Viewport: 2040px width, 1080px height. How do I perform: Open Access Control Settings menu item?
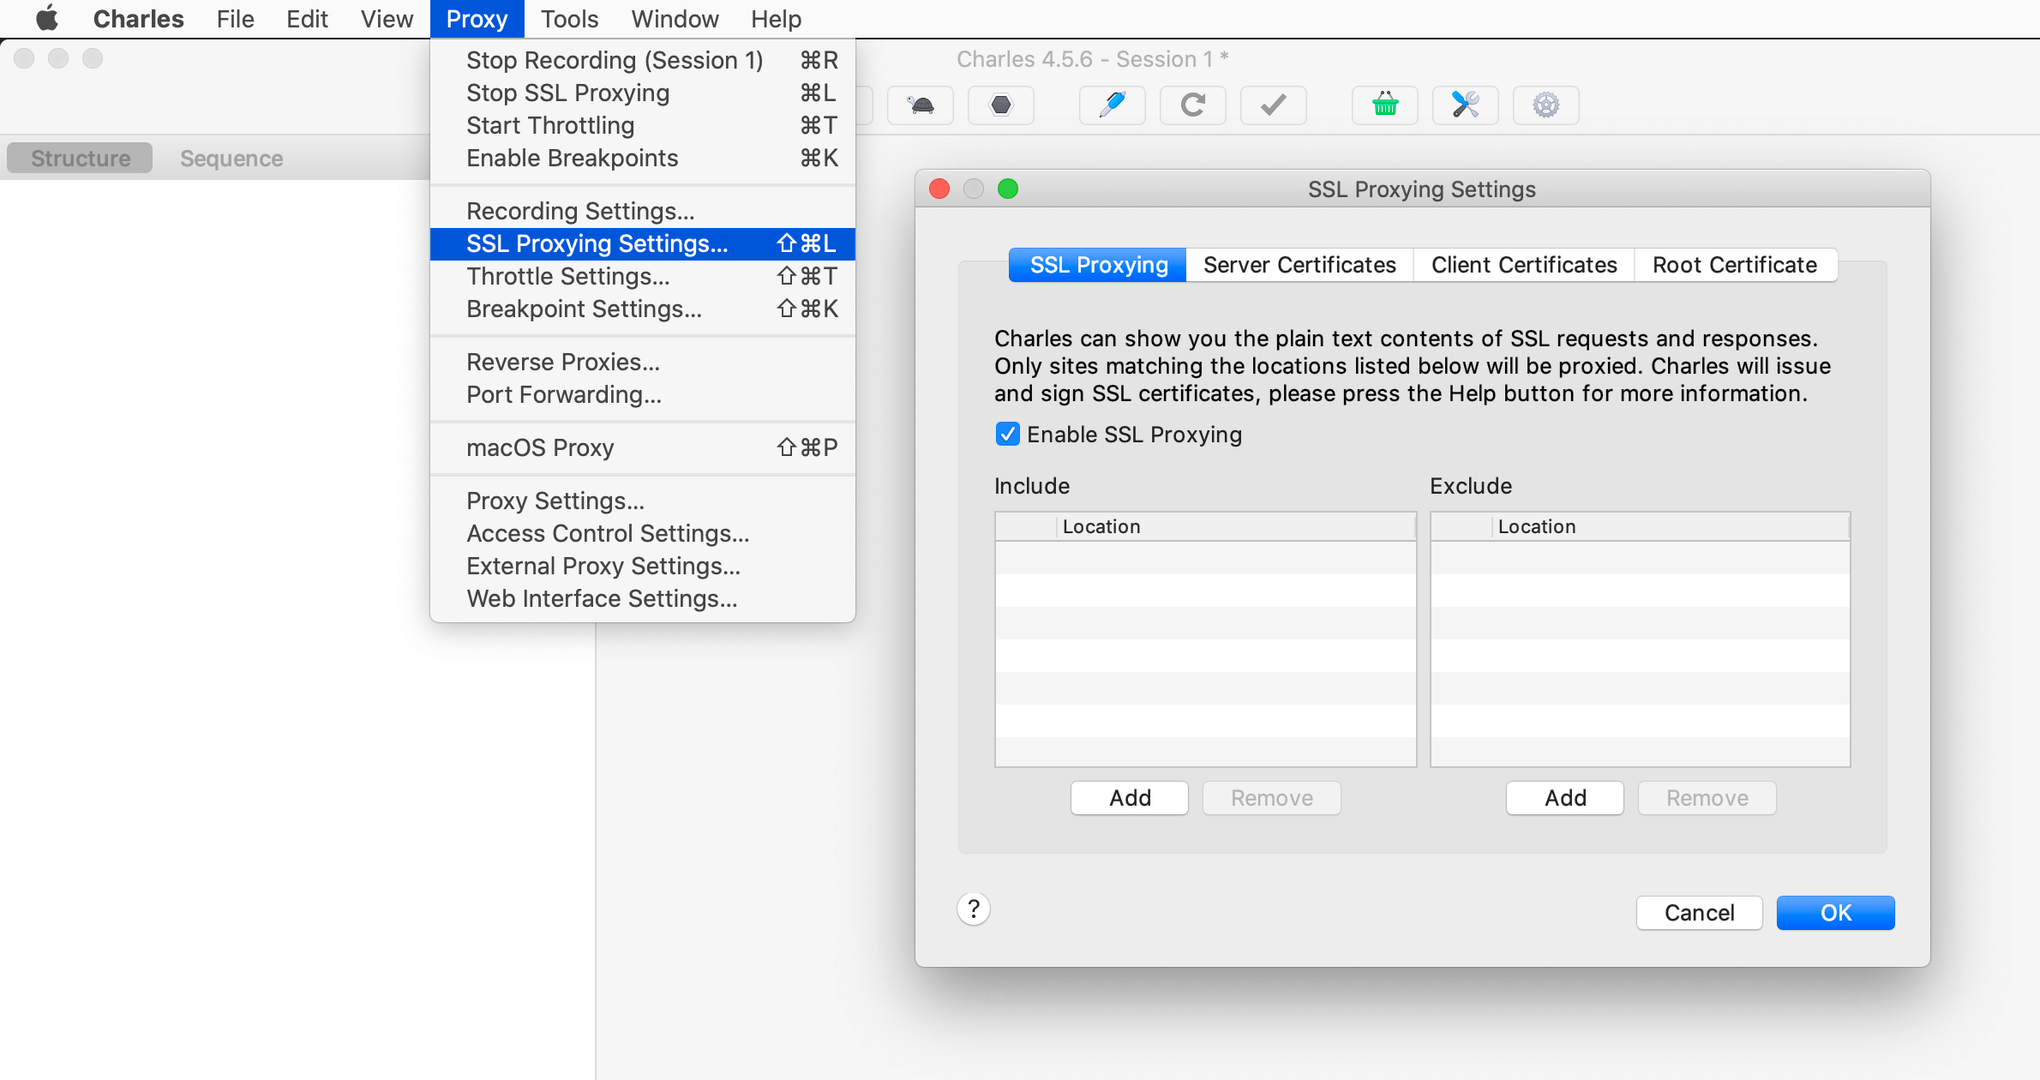pos(642,534)
